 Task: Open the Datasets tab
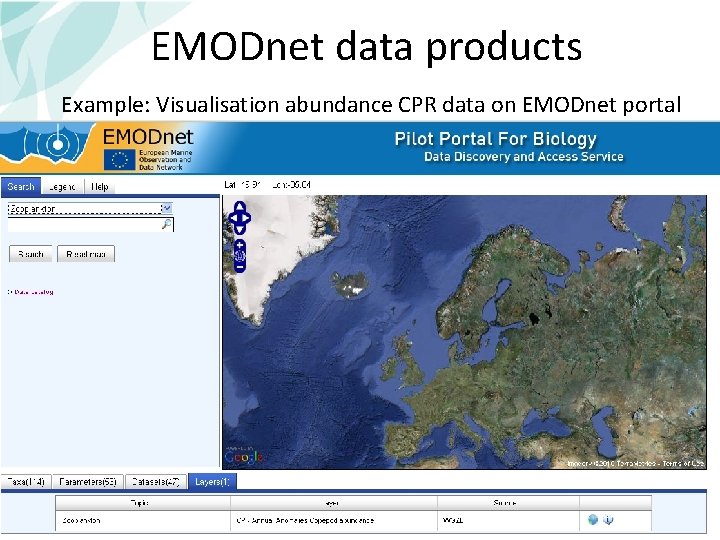(x=156, y=482)
